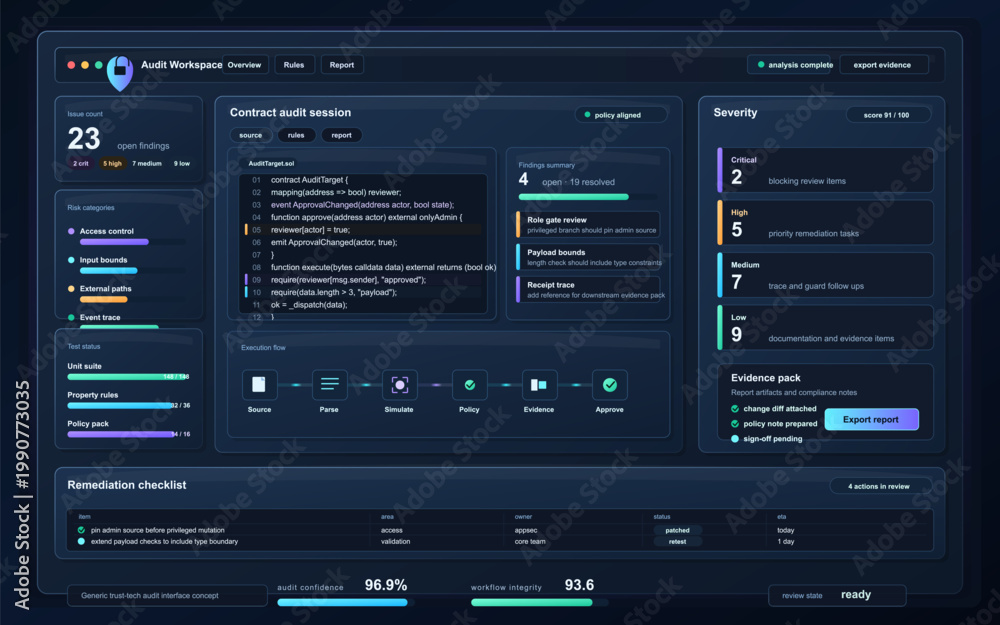Open the Critical severity card

click(825, 170)
